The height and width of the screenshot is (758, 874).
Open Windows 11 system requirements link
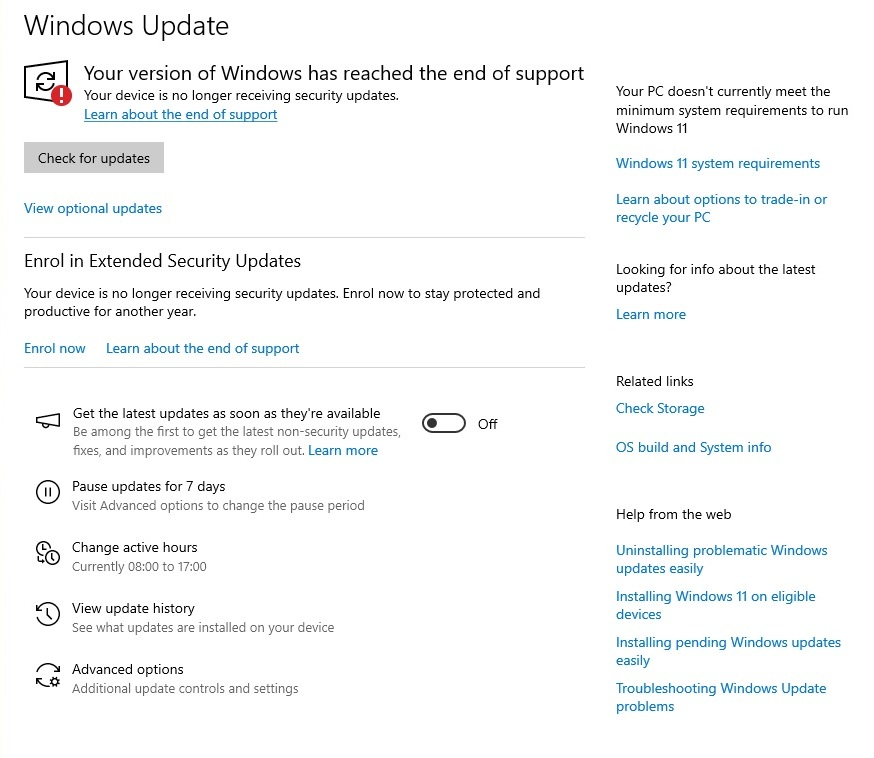(x=718, y=164)
